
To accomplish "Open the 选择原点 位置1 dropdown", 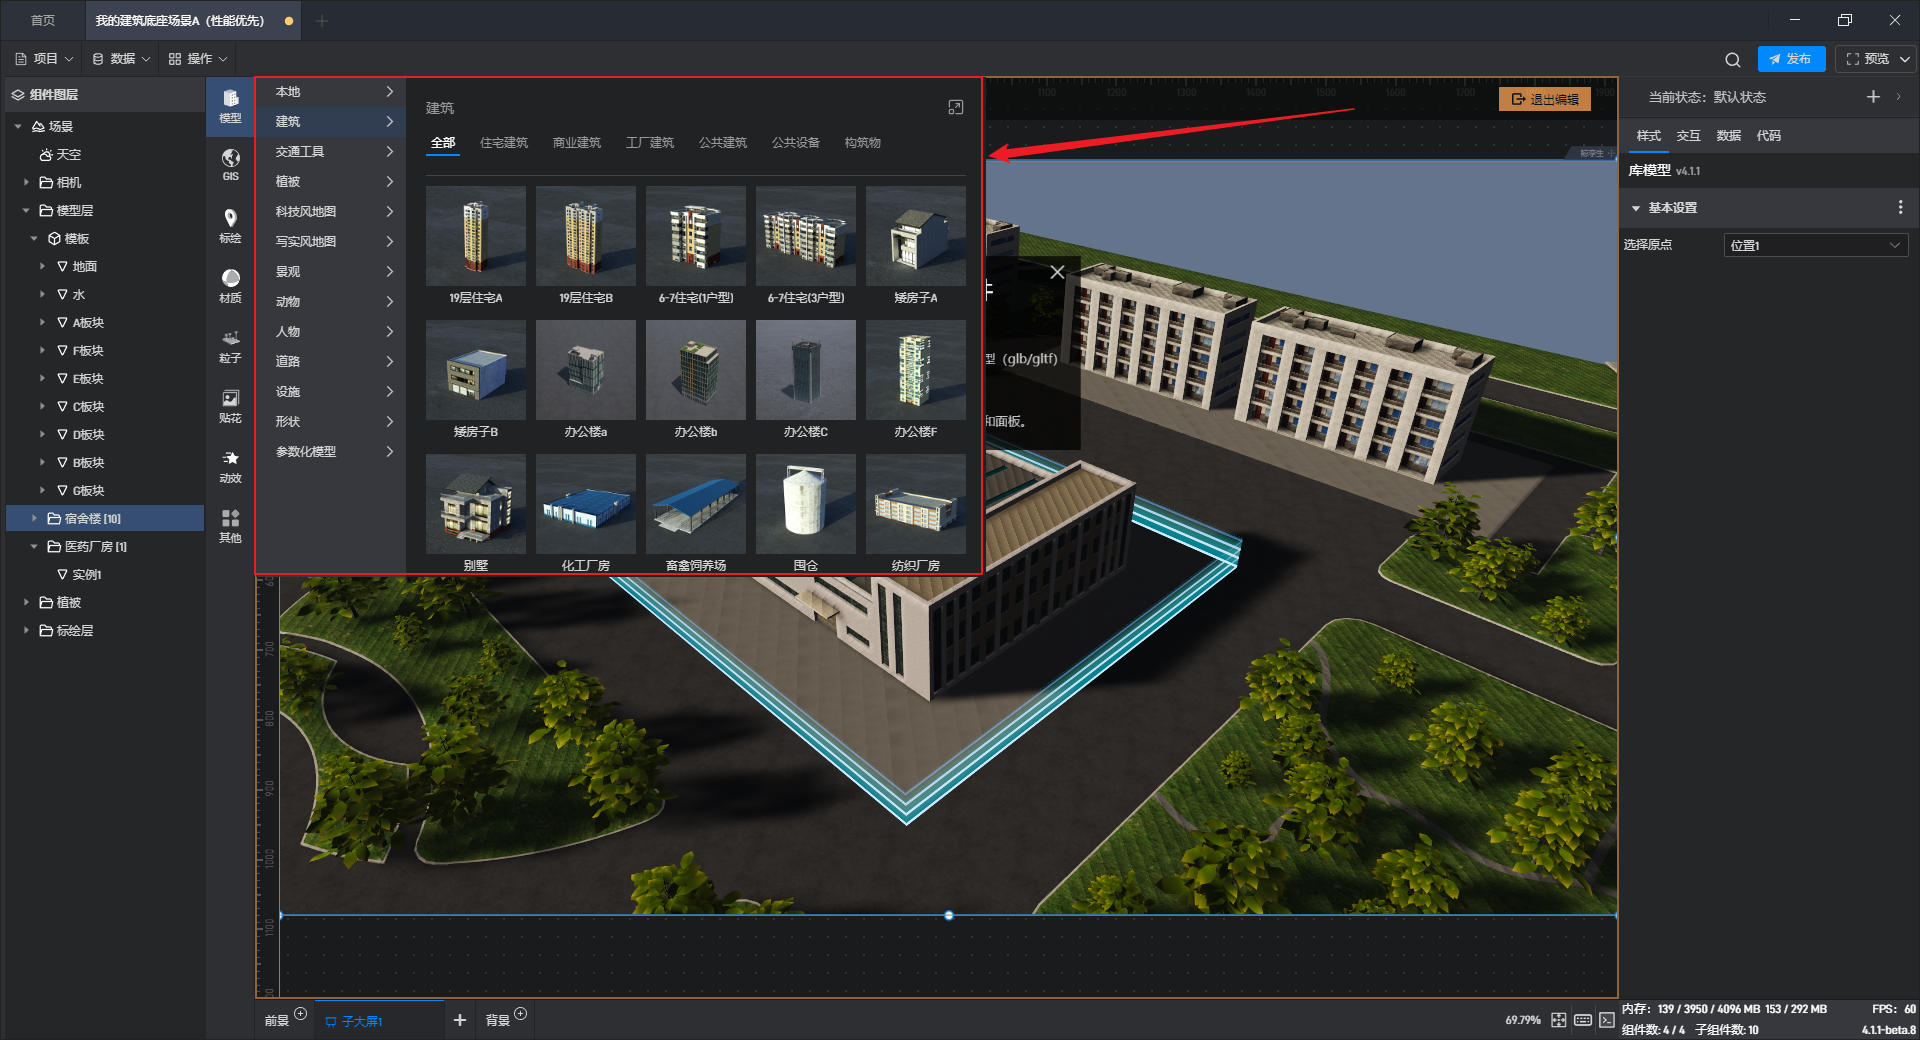I will point(1815,245).
